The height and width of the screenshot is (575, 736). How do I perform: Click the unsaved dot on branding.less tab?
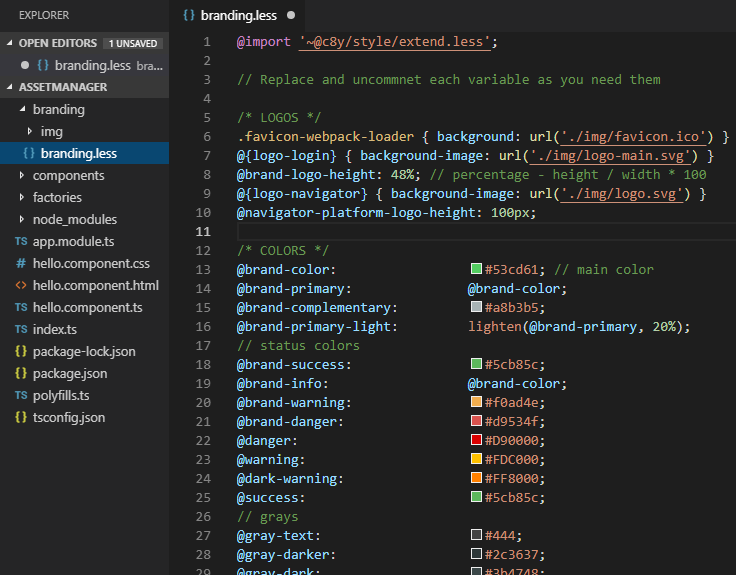coord(291,16)
